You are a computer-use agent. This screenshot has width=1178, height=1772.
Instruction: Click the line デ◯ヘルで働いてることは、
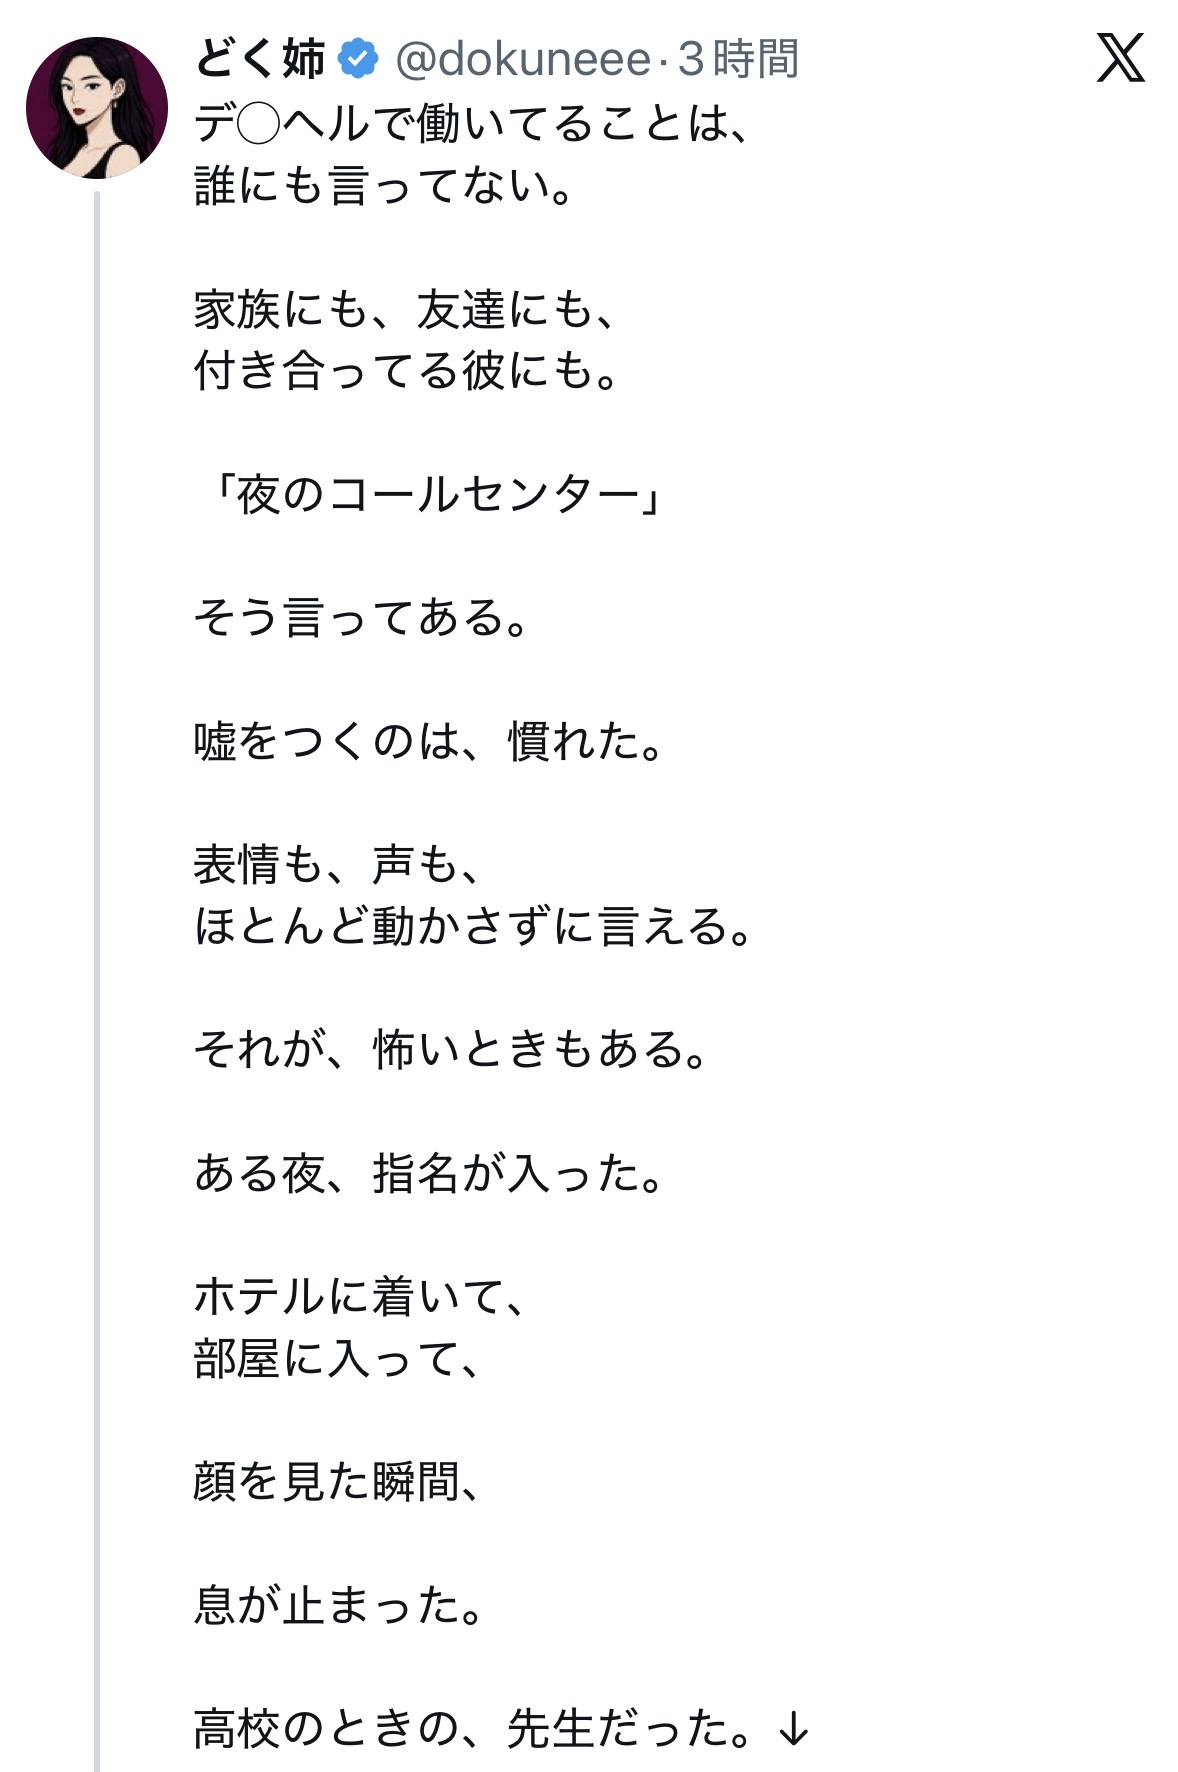pyautogui.click(x=472, y=124)
